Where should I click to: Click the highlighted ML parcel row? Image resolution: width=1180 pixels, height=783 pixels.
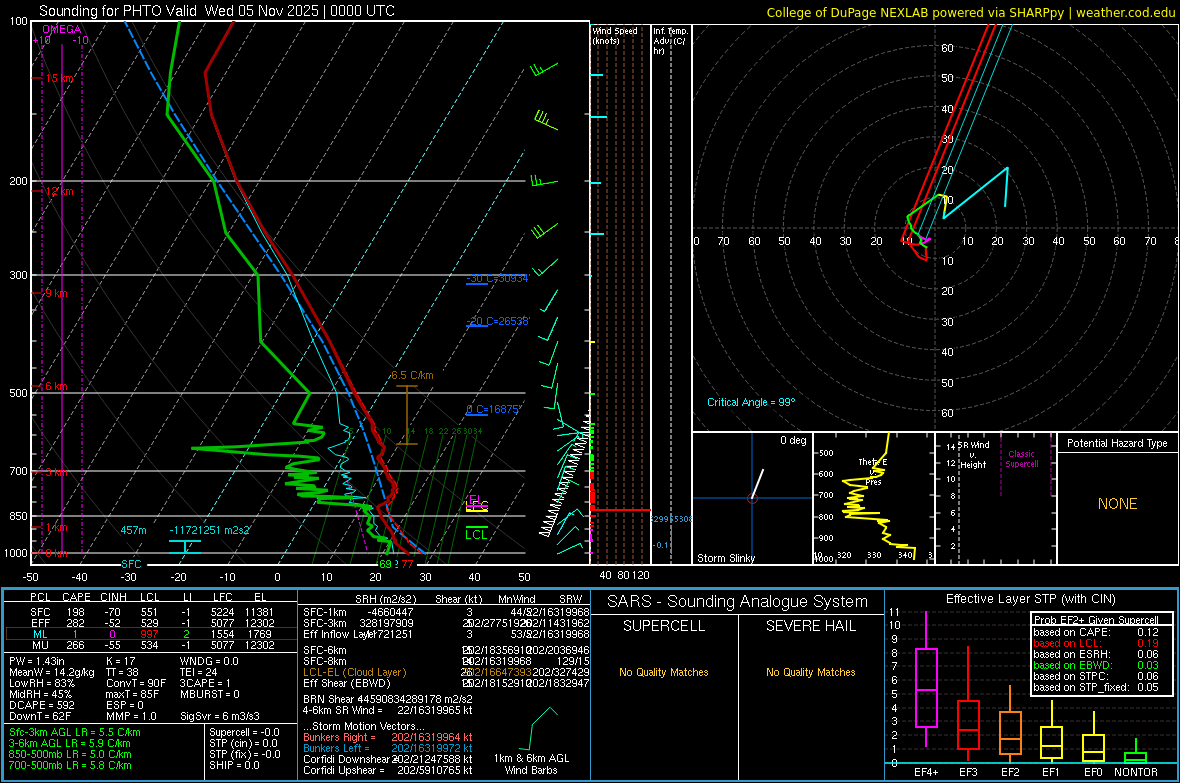click(x=151, y=634)
